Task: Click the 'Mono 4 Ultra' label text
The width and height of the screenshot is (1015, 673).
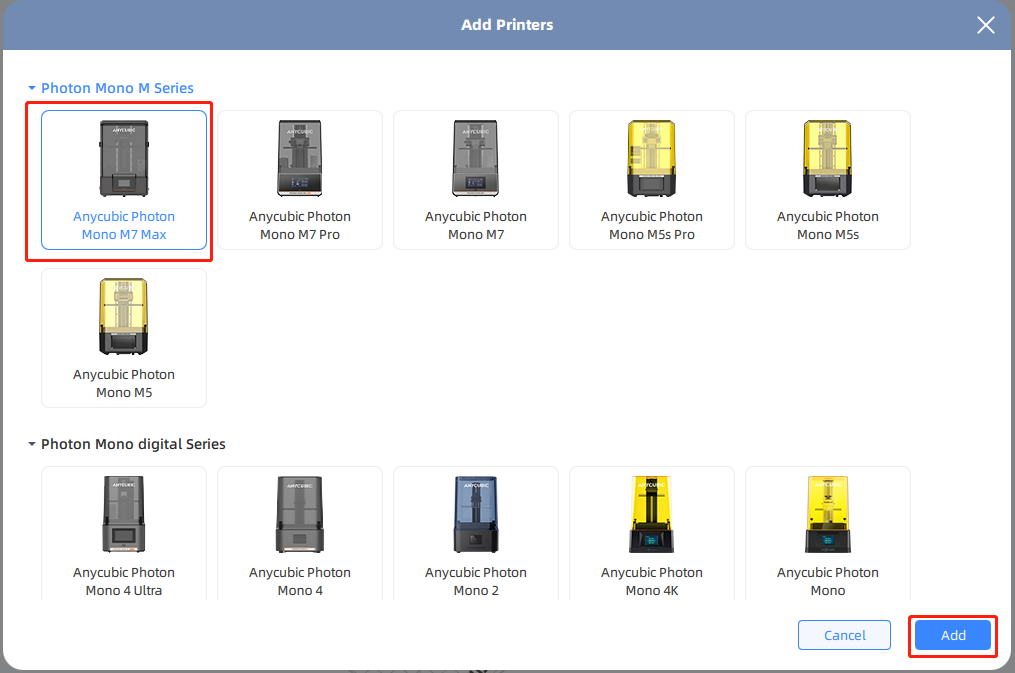Action: [124, 591]
